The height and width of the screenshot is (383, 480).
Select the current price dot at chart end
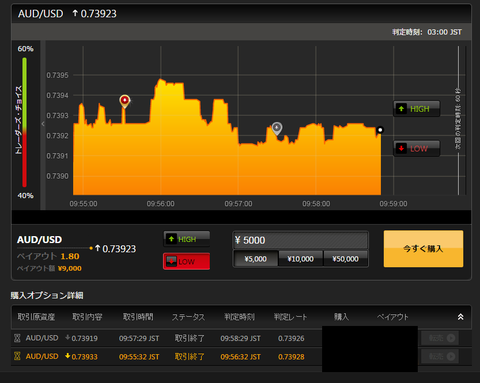pyautogui.click(x=380, y=130)
